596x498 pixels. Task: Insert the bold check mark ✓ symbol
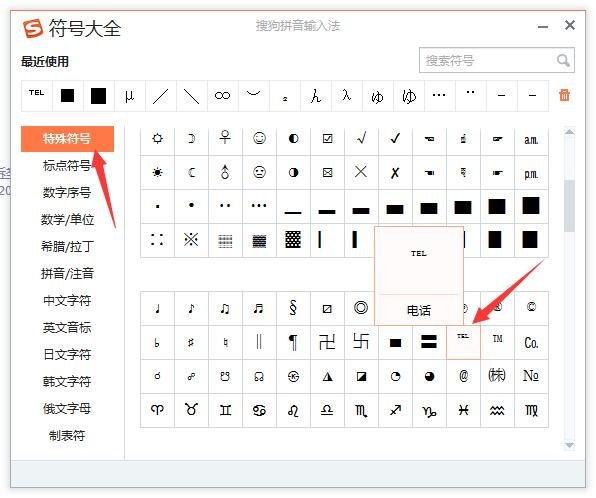[x=395, y=139]
